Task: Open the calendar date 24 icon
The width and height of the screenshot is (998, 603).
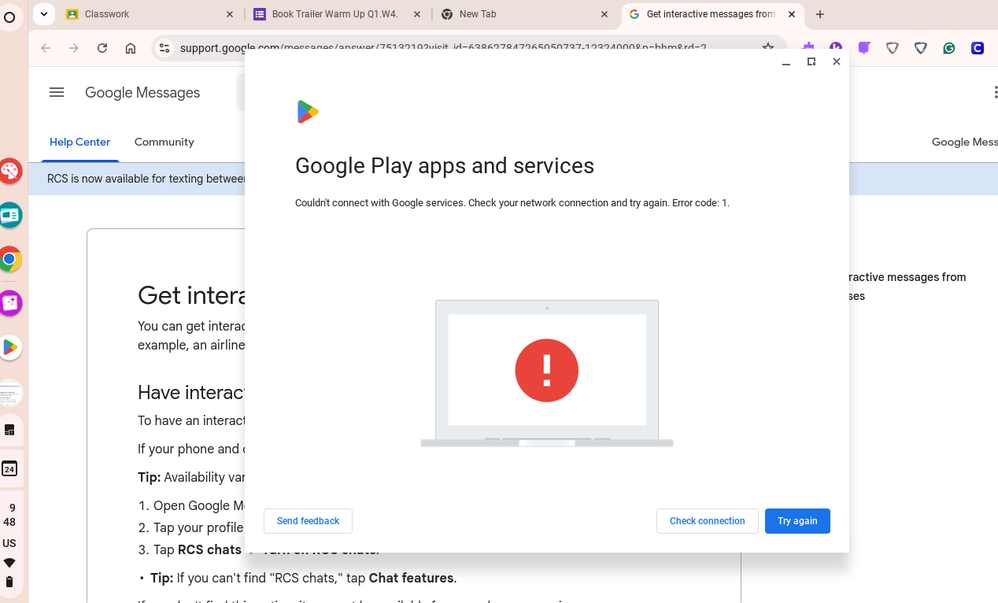Action: coord(10,469)
